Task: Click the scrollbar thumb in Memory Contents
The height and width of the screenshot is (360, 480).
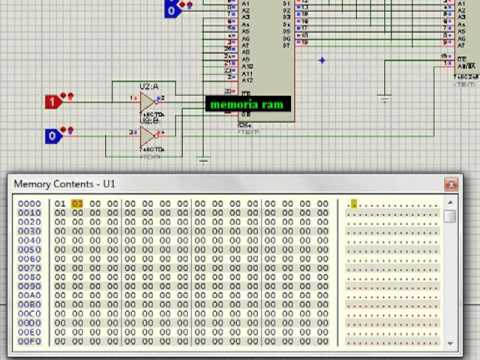Action: tap(450, 216)
